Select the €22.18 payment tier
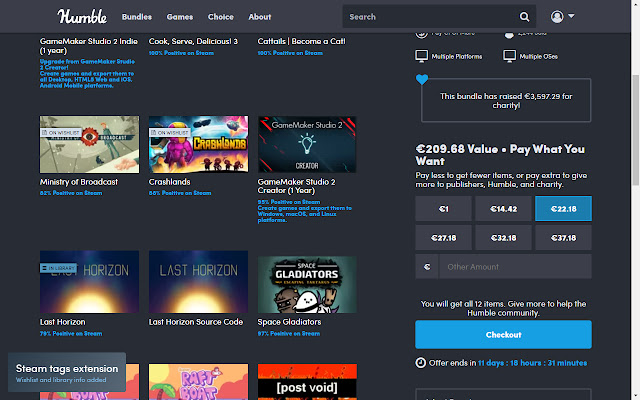The width and height of the screenshot is (640, 400). tap(563, 209)
